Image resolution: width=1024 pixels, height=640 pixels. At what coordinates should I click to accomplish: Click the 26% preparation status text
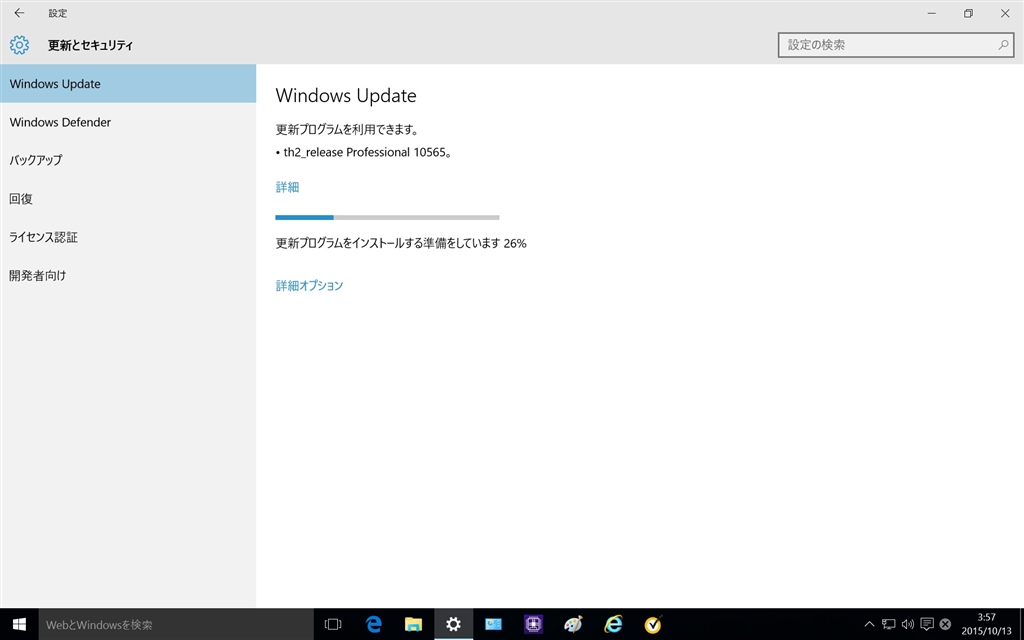pos(401,243)
